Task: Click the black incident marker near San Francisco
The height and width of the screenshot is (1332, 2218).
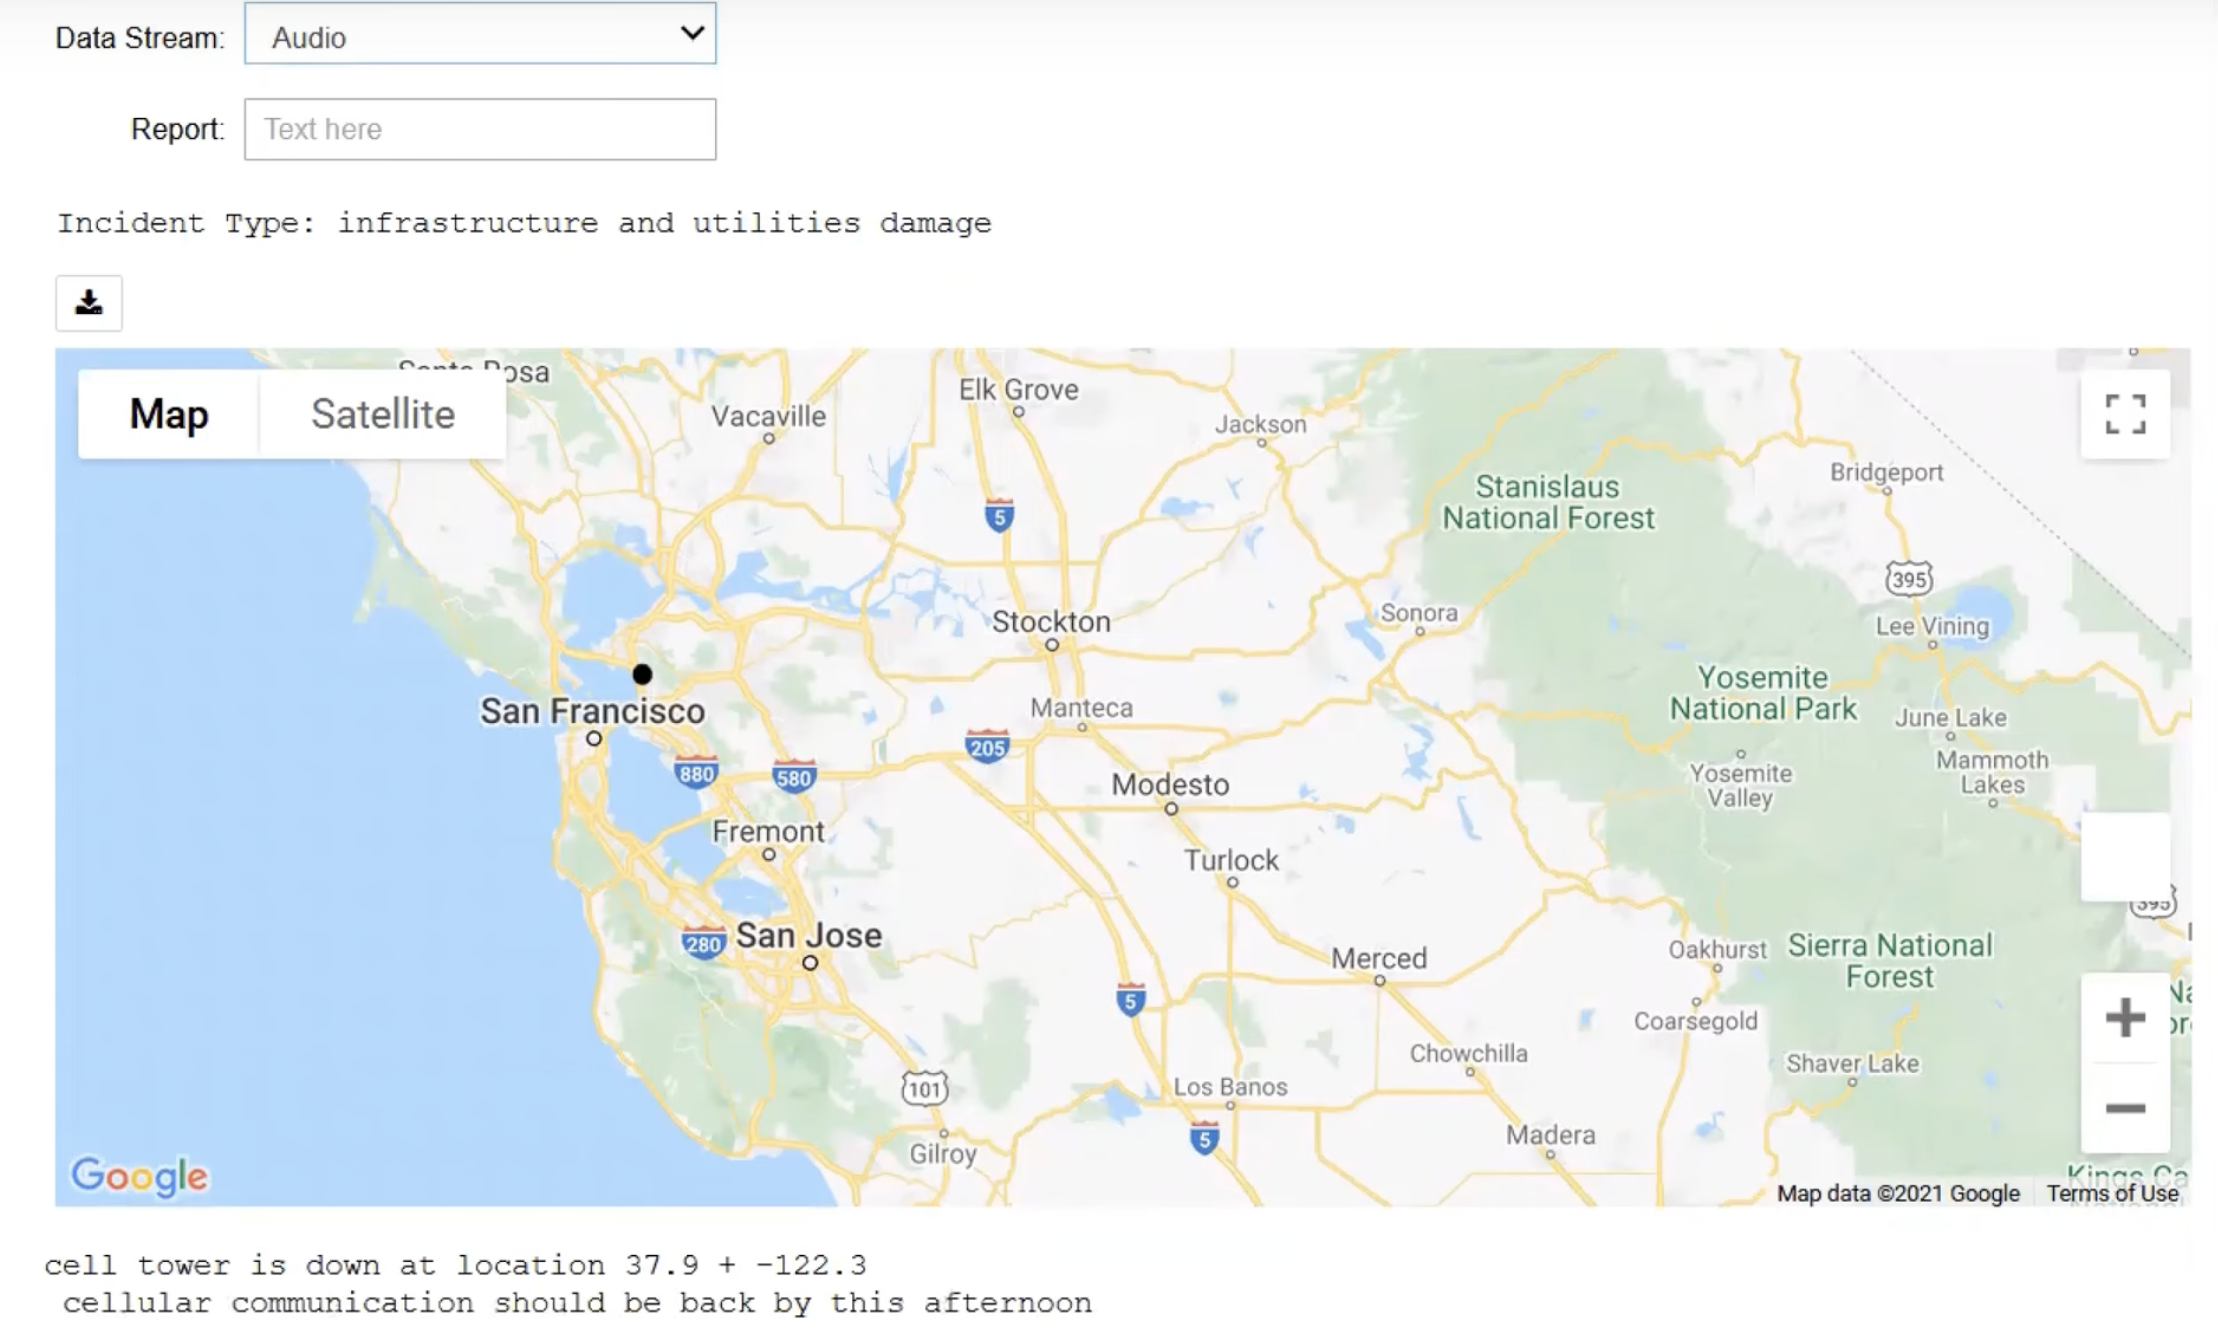Action: coord(642,675)
